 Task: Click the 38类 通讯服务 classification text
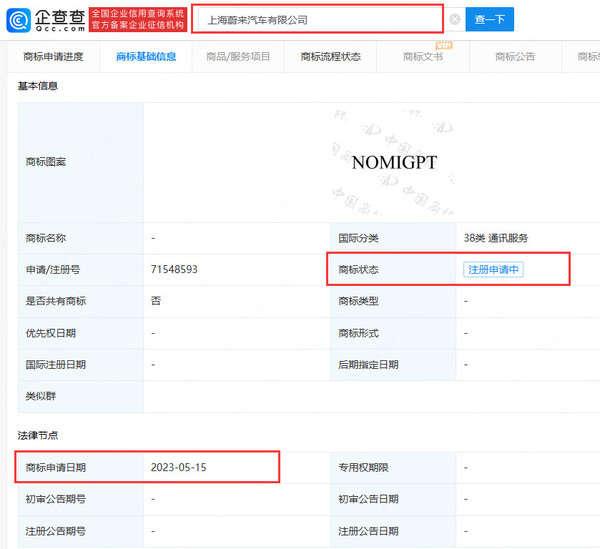pos(496,238)
